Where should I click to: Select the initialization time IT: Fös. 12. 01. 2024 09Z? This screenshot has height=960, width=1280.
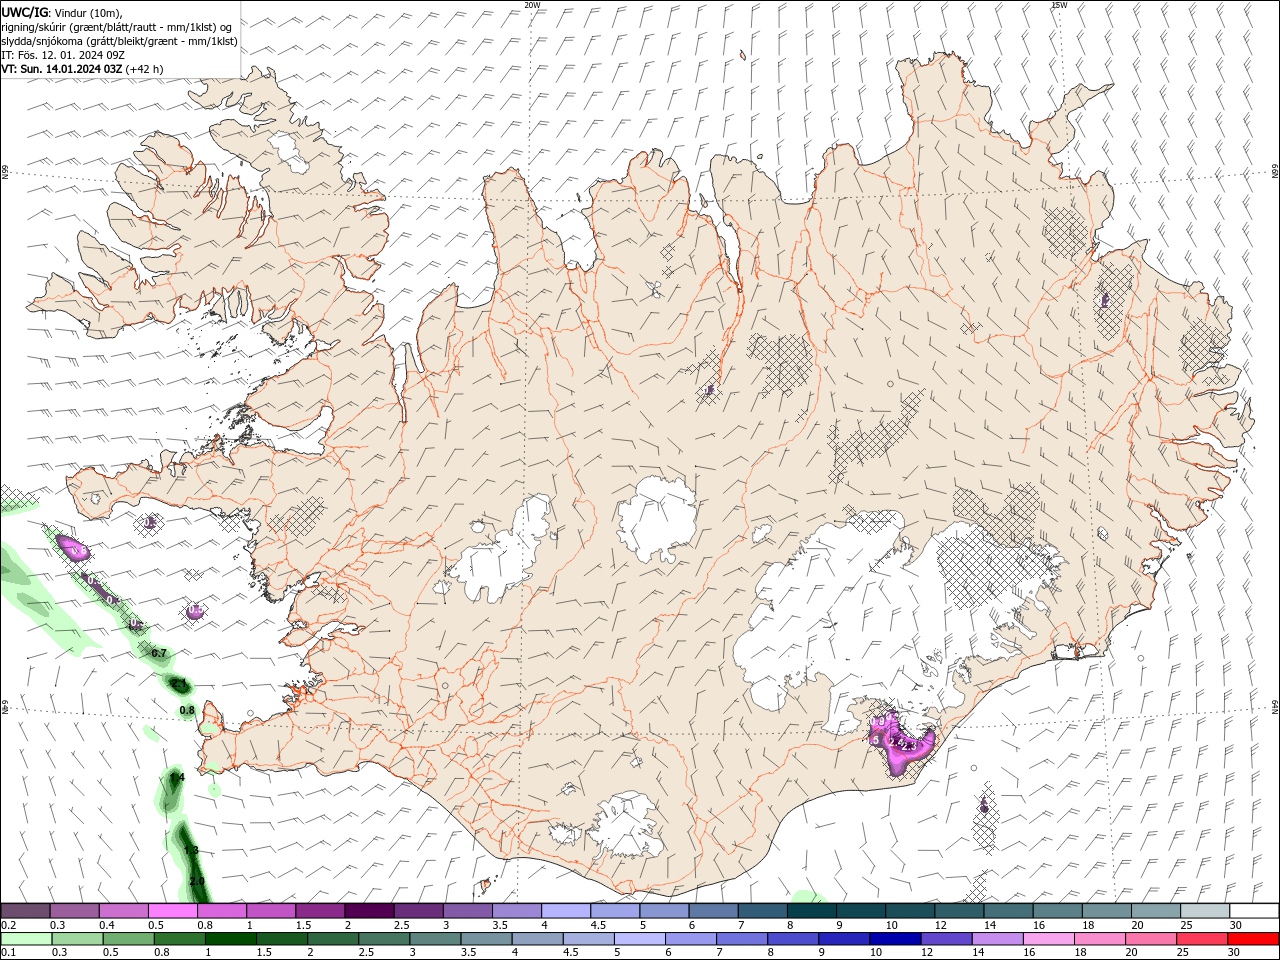pos(62,55)
